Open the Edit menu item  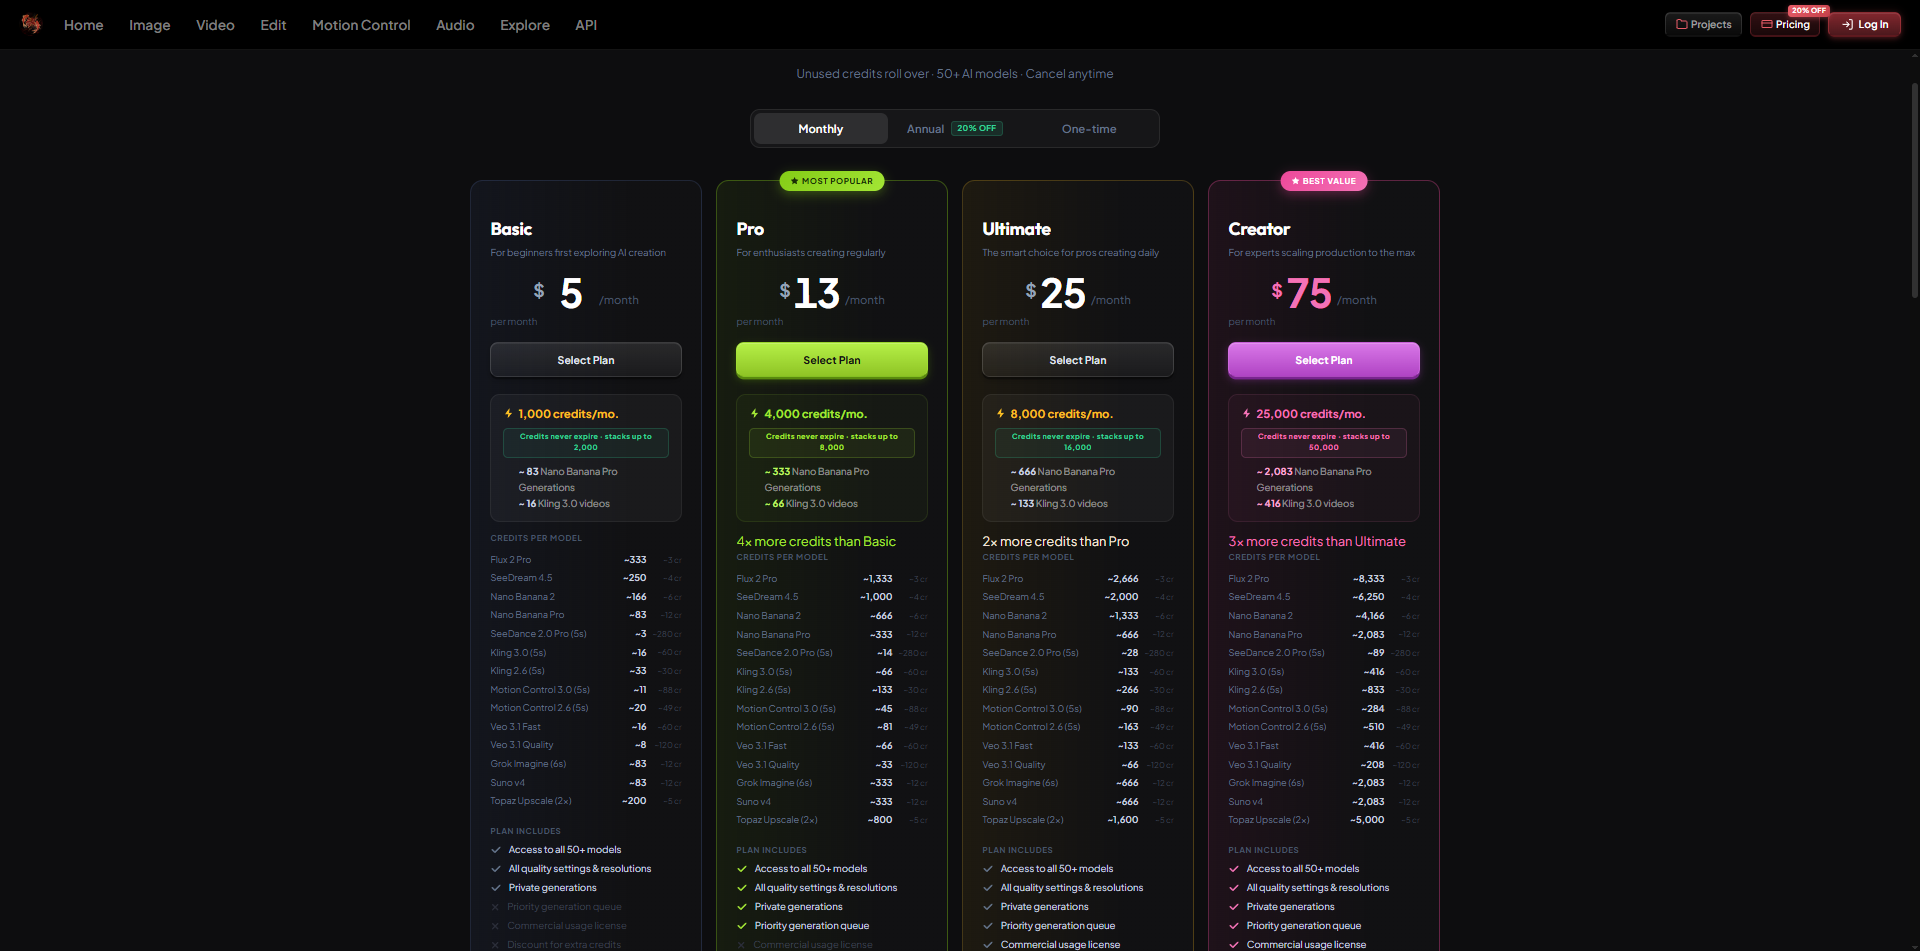click(x=273, y=25)
